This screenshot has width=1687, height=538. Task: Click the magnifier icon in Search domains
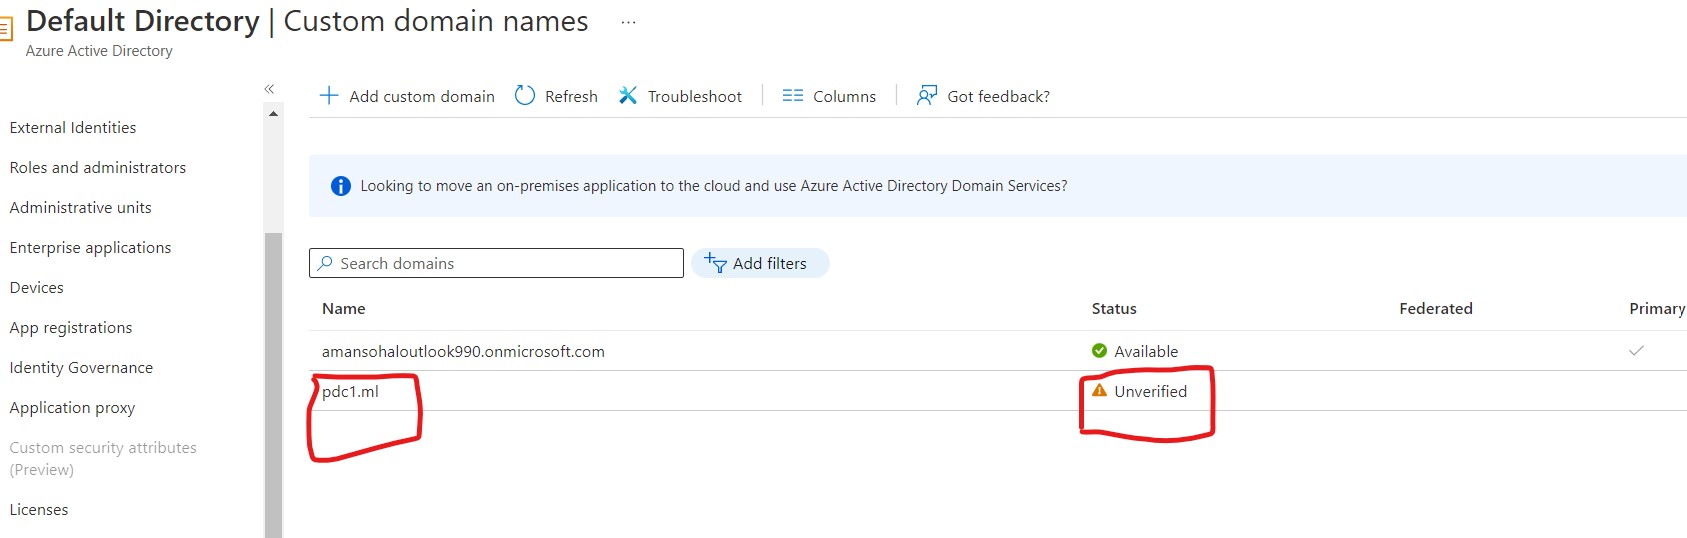325,263
